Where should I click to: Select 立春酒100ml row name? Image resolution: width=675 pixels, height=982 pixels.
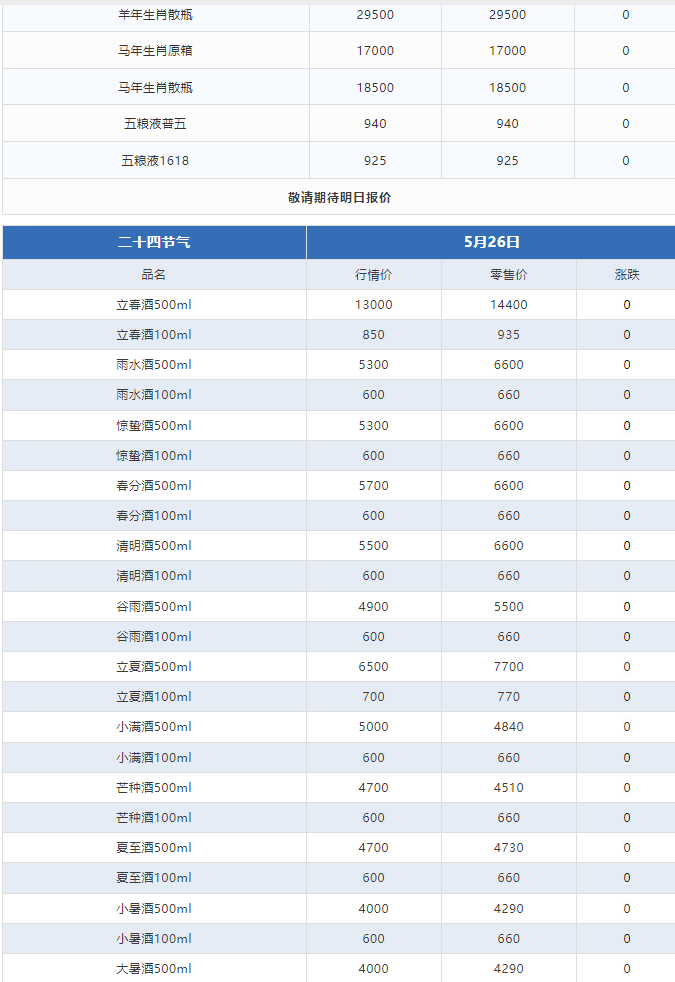154,334
